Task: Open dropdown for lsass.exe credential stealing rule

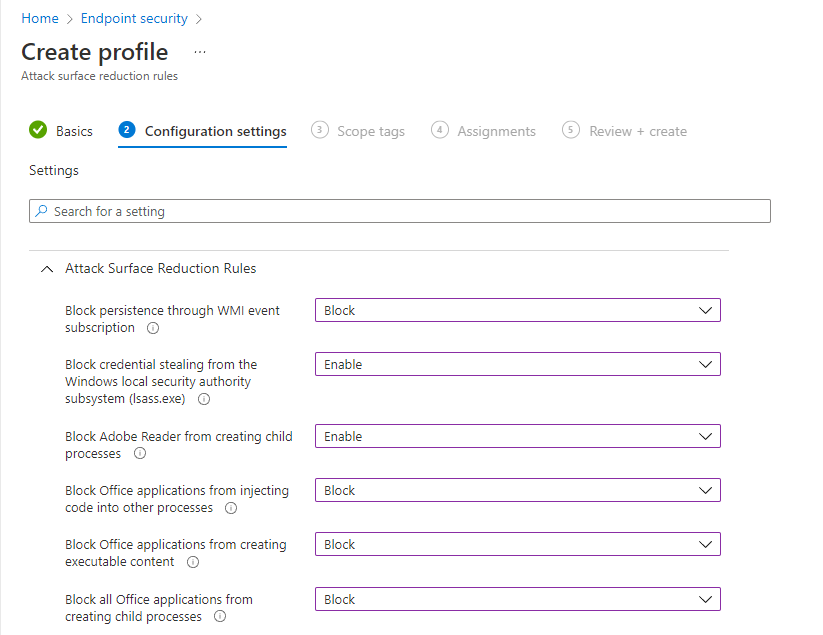Action: click(x=518, y=364)
